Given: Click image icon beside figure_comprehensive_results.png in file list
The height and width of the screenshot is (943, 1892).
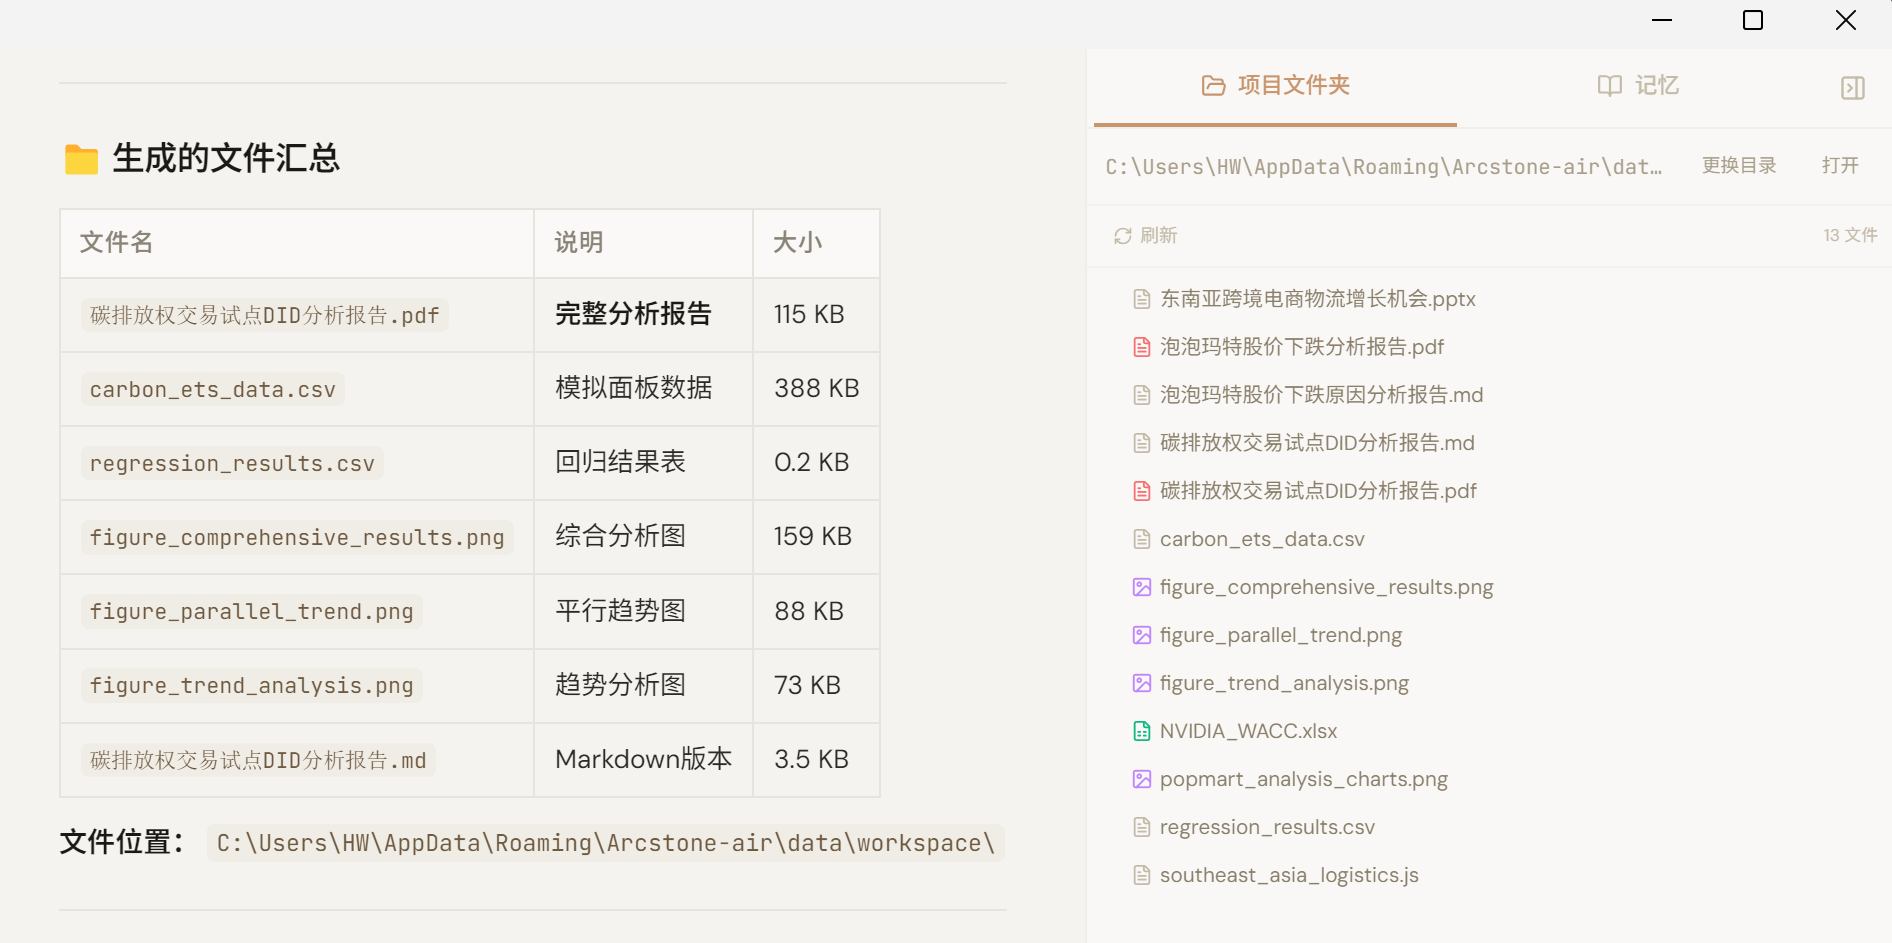Looking at the screenshot, I should [1141, 587].
